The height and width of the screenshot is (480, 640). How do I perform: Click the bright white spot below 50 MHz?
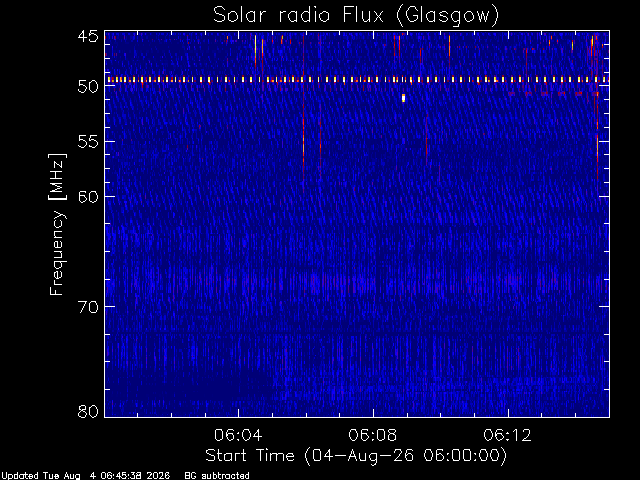[403, 98]
